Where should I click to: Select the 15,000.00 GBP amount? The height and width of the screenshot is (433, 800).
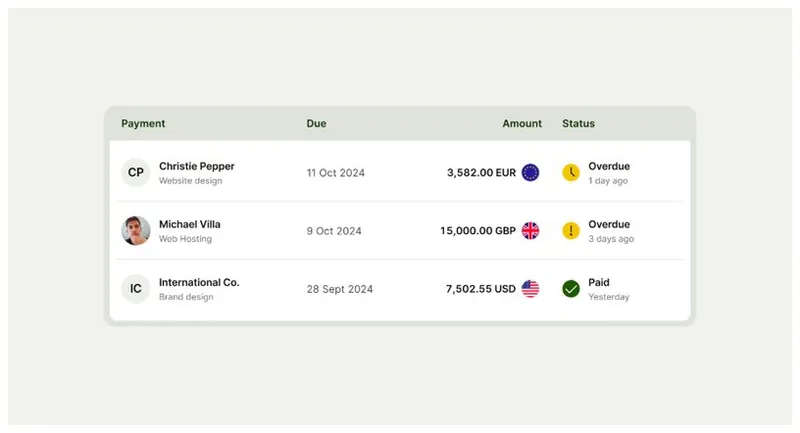coord(477,230)
